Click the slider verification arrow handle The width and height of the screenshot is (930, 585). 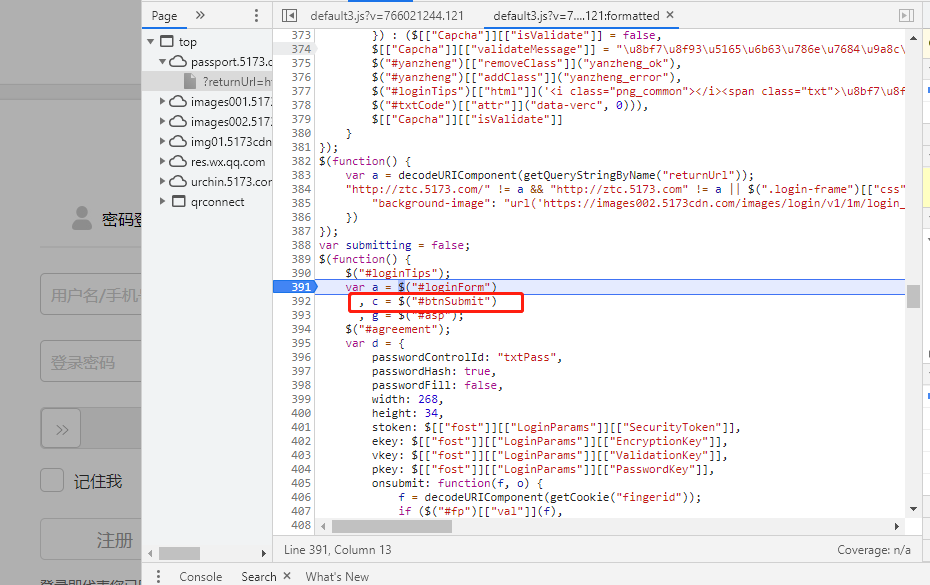60,429
